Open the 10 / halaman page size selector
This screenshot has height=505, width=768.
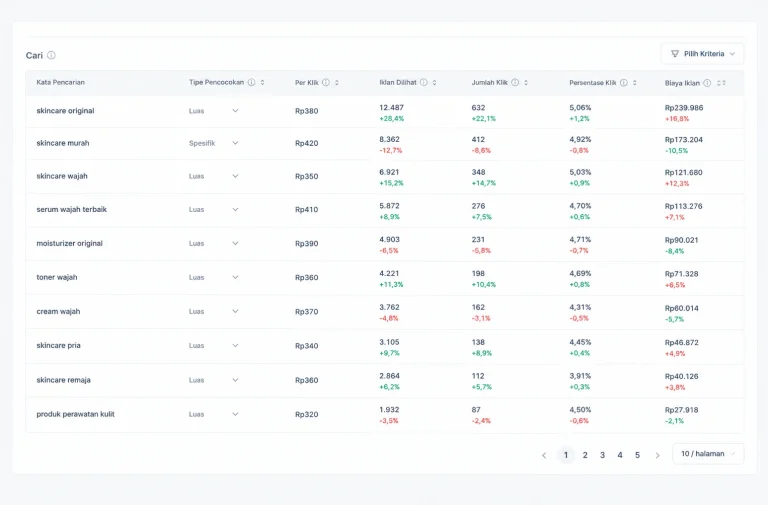708,454
